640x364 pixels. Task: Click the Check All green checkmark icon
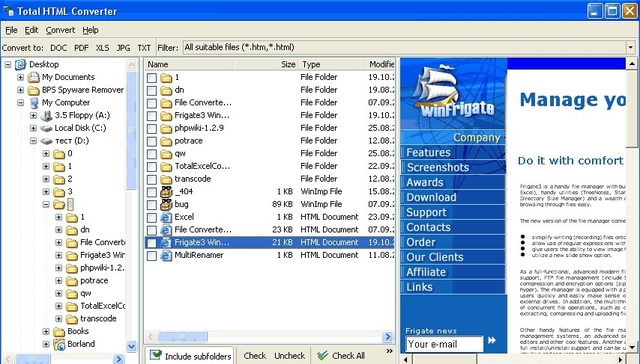[x=322, y=356]
